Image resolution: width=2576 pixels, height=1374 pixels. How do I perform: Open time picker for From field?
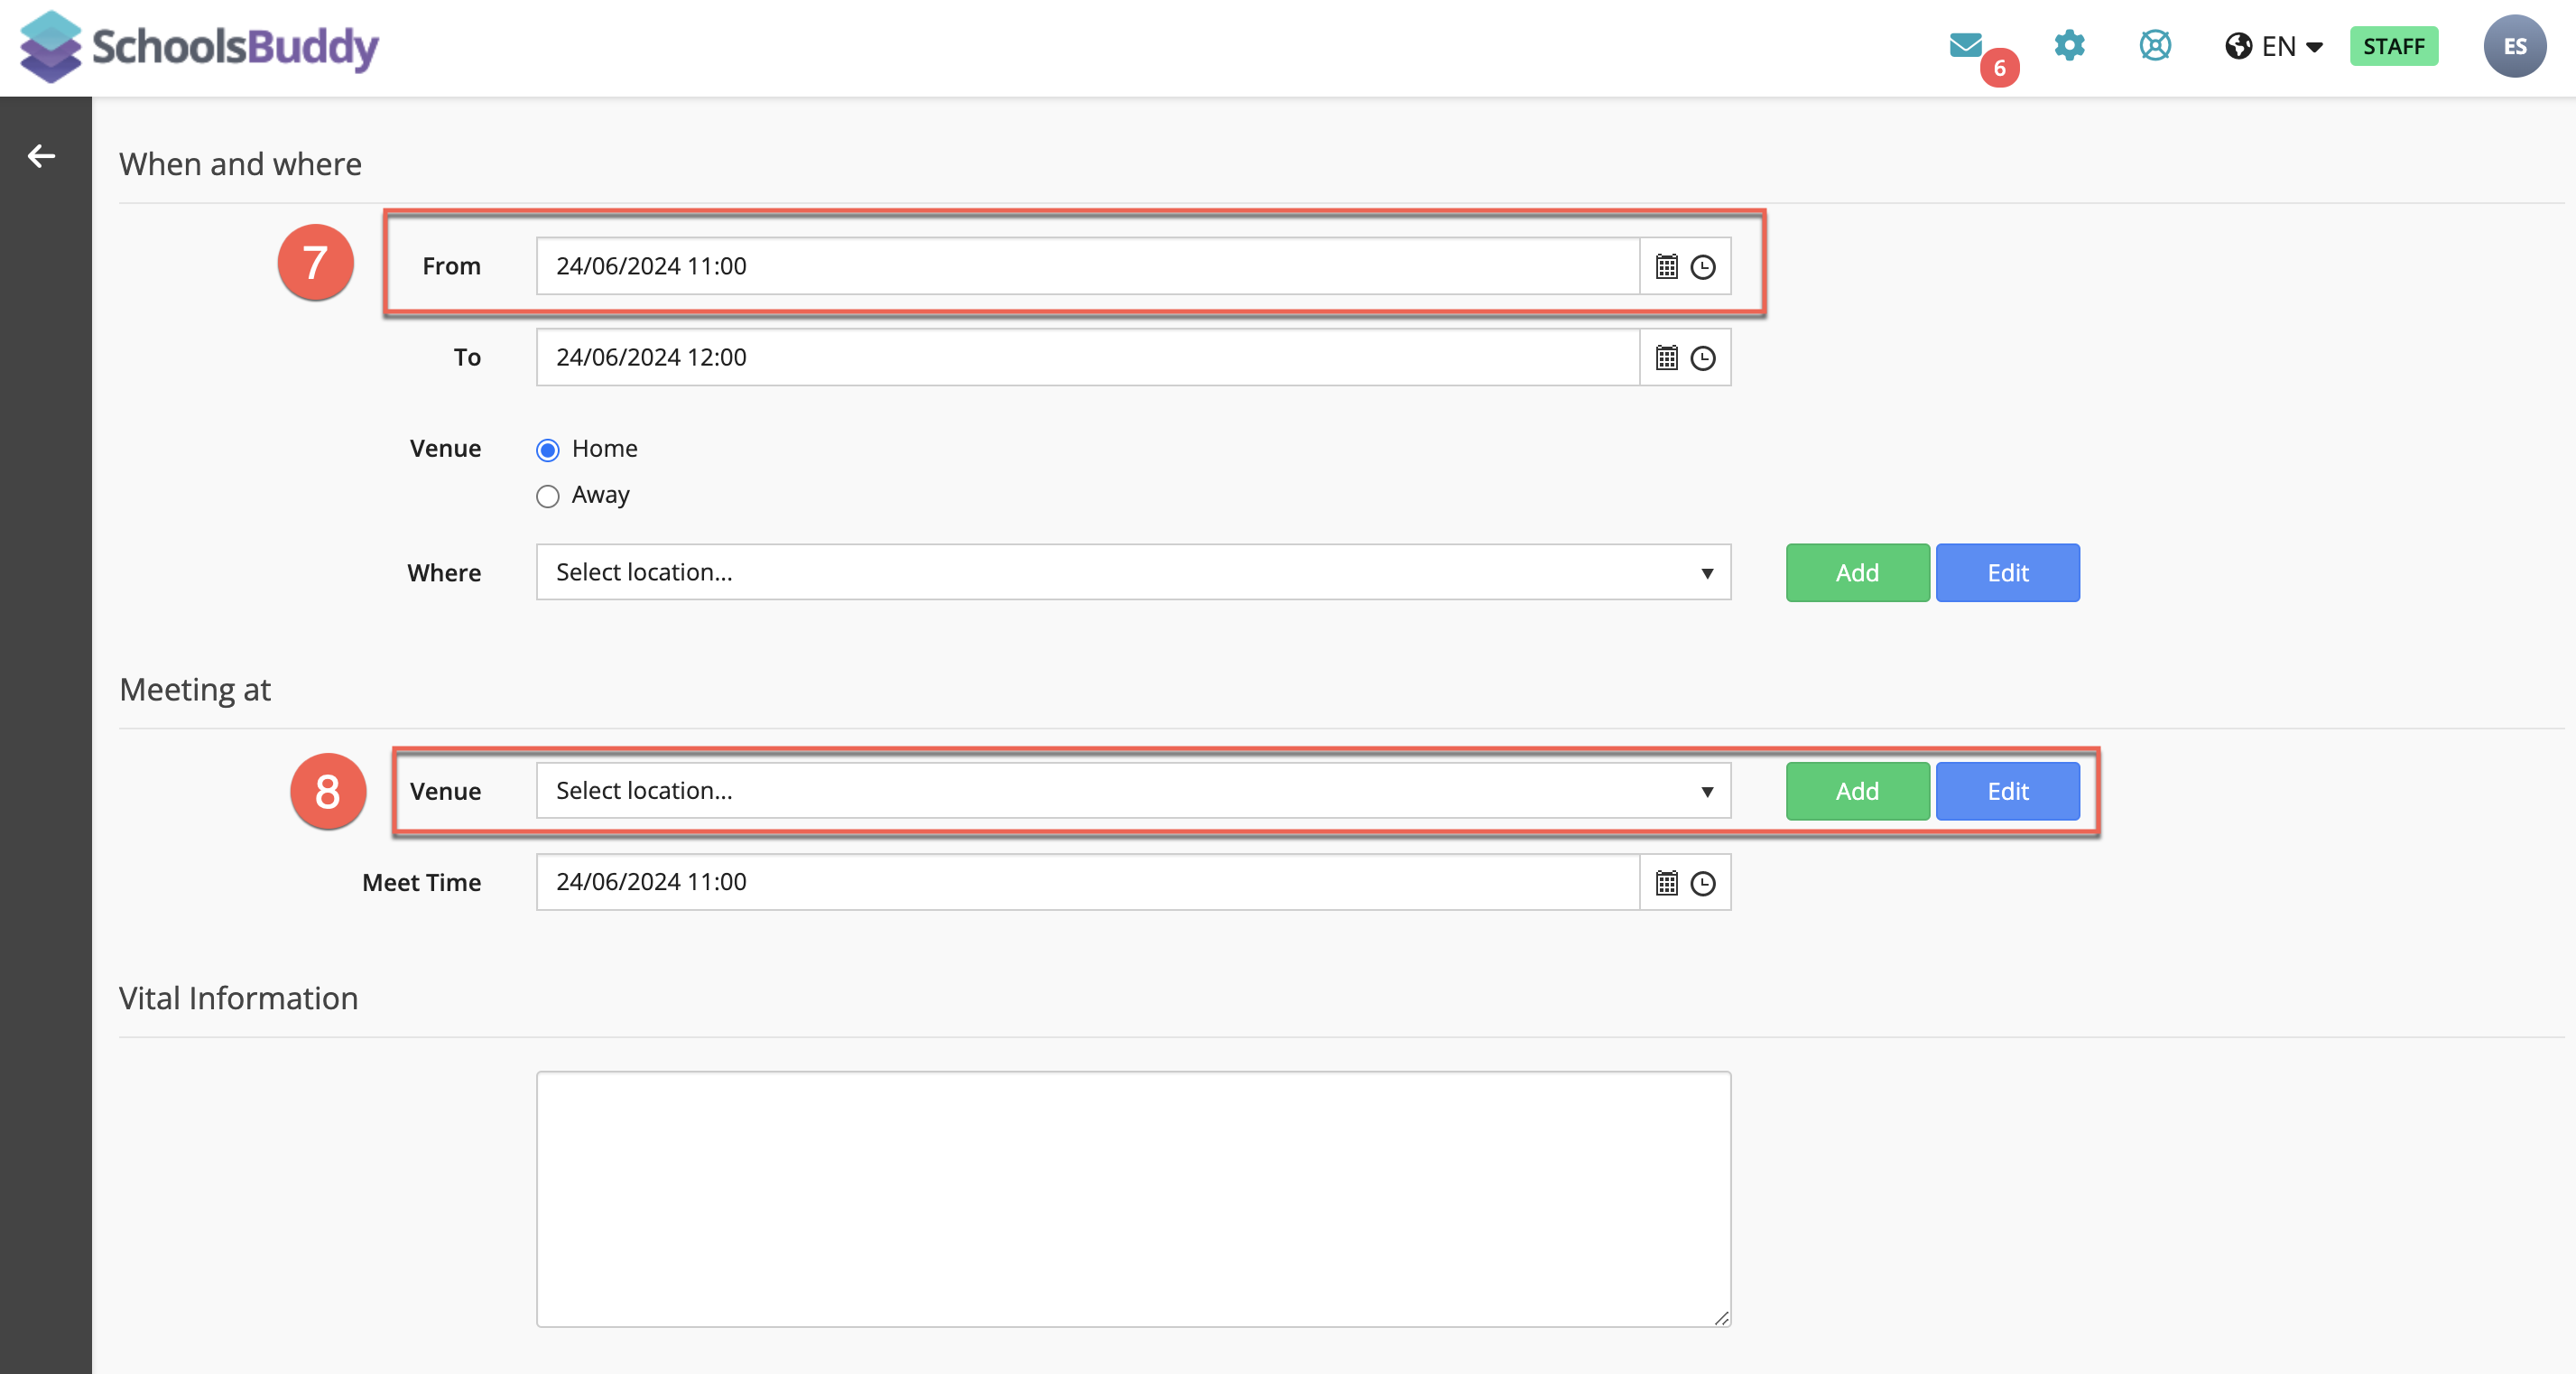pyautogui.click(x=1702, y=267)
